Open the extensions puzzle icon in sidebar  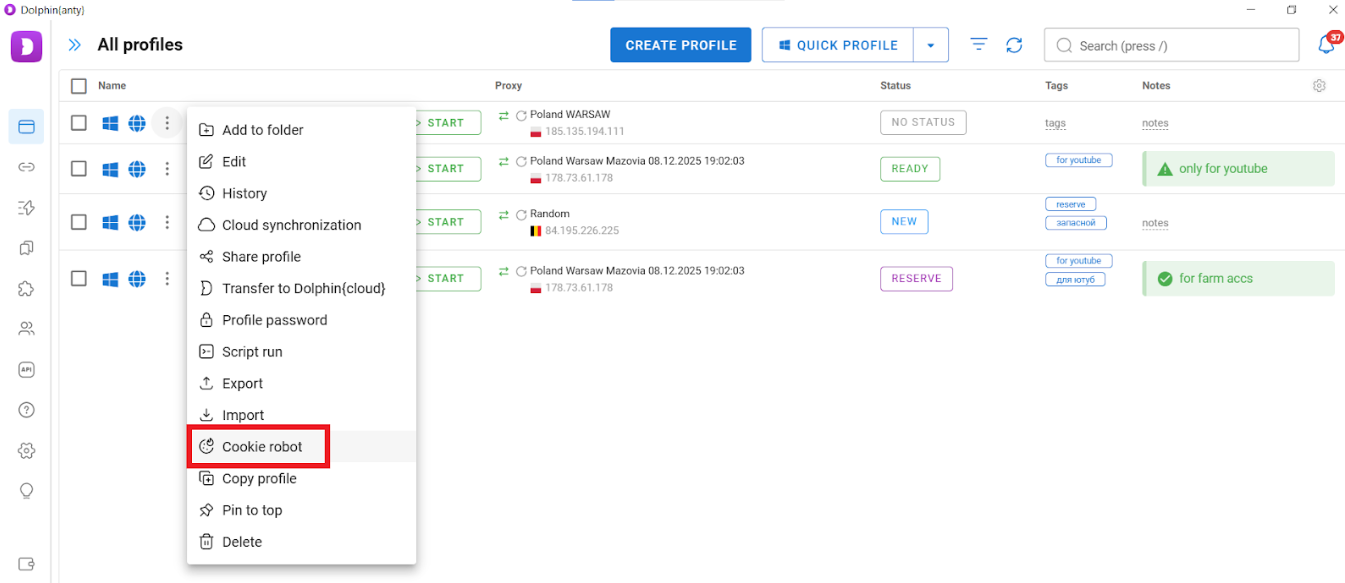tap(27, 288)
